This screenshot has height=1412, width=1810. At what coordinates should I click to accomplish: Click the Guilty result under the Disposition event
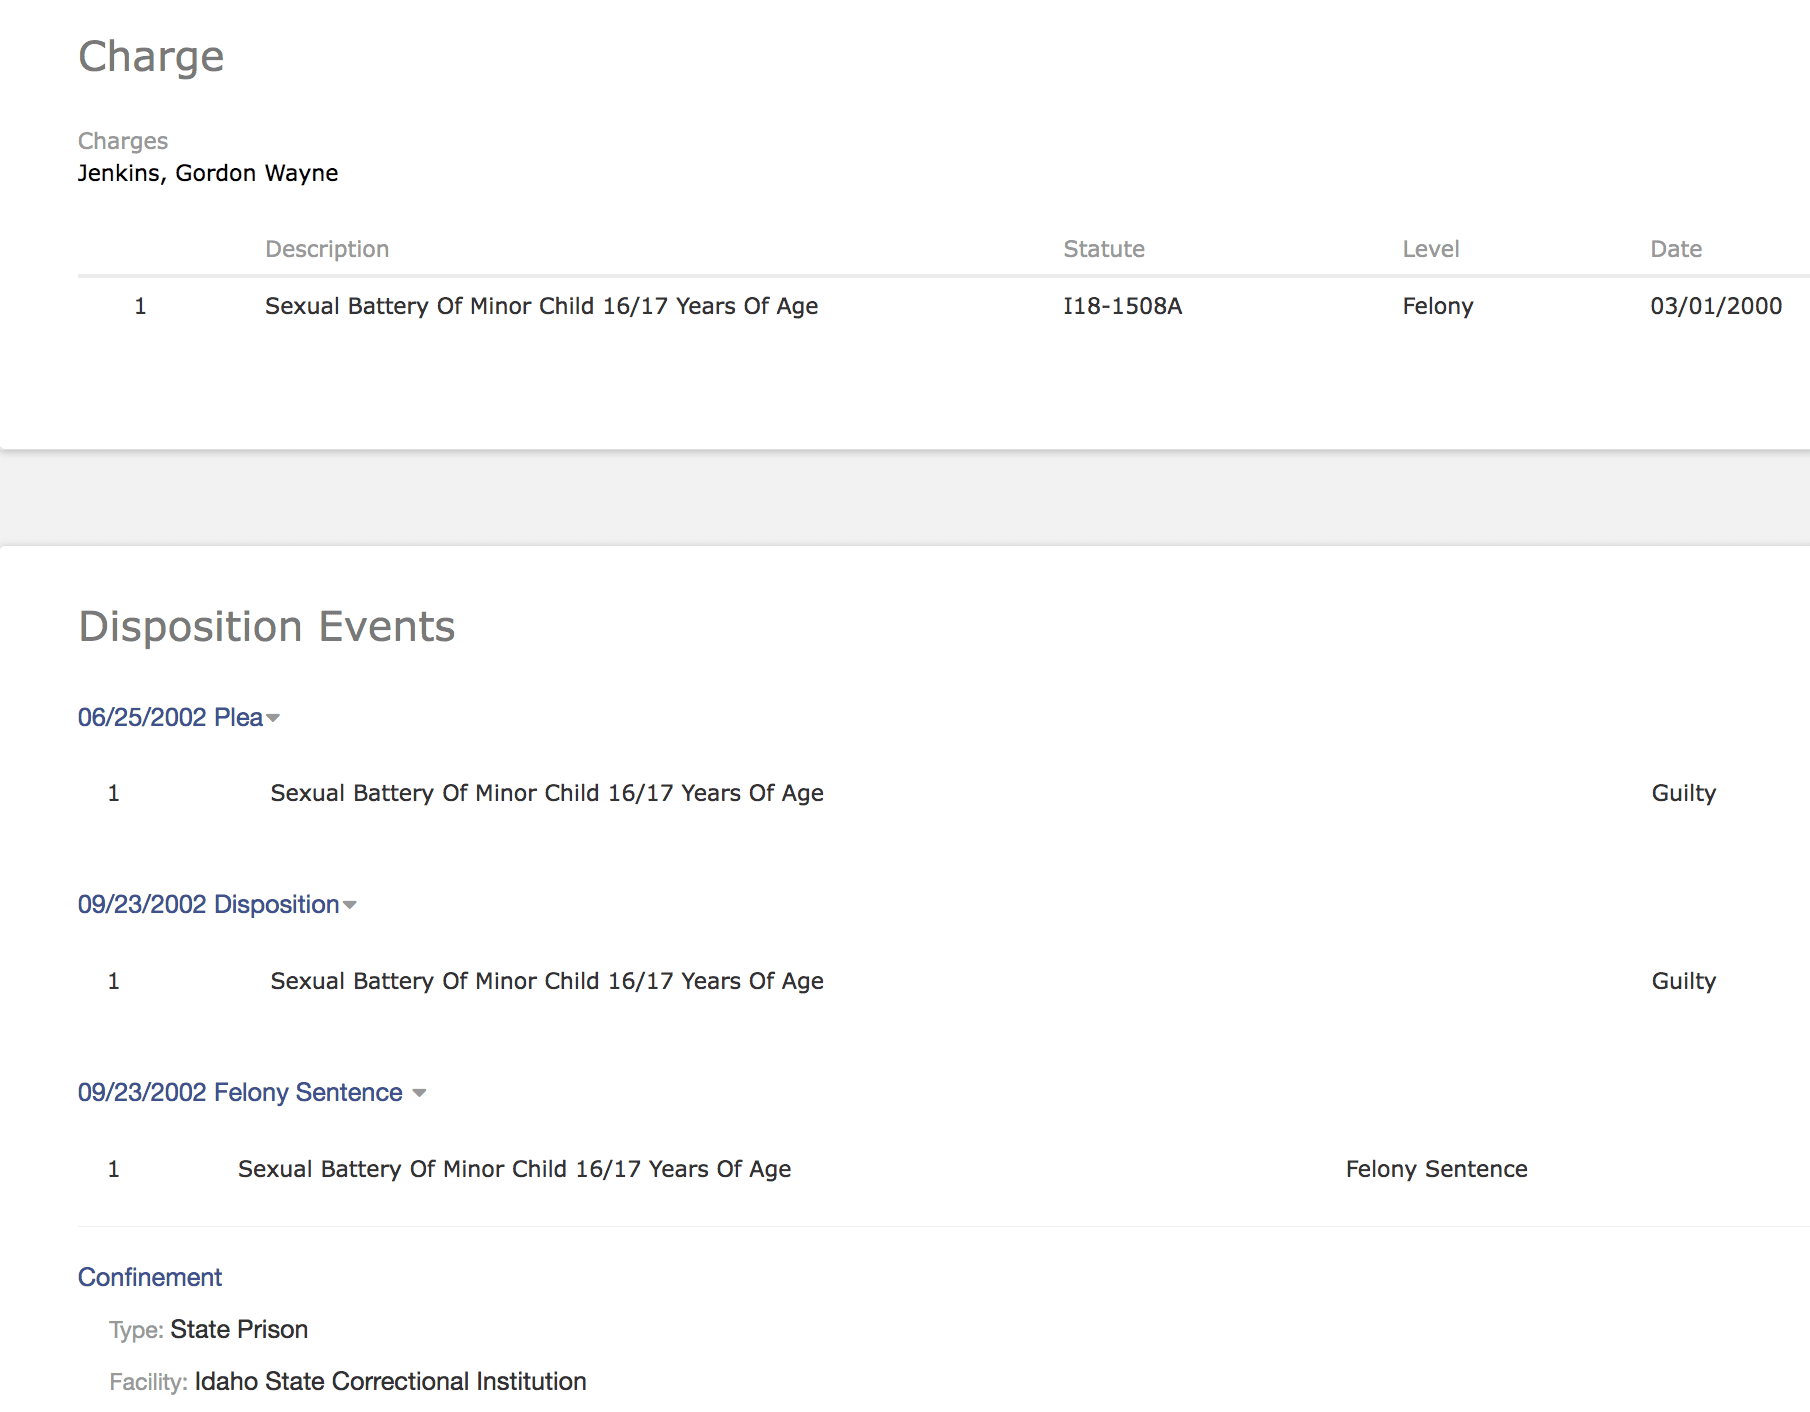(x=1683, y=981)
